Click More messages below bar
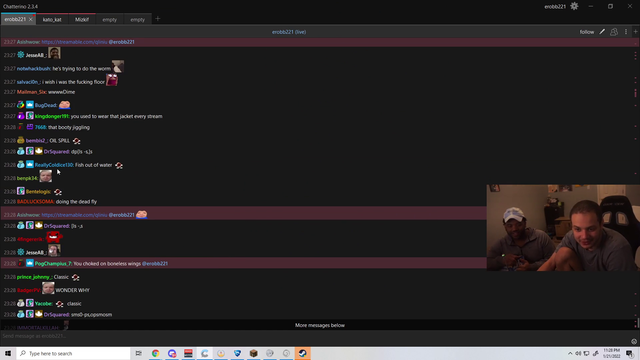 (320, 325)
